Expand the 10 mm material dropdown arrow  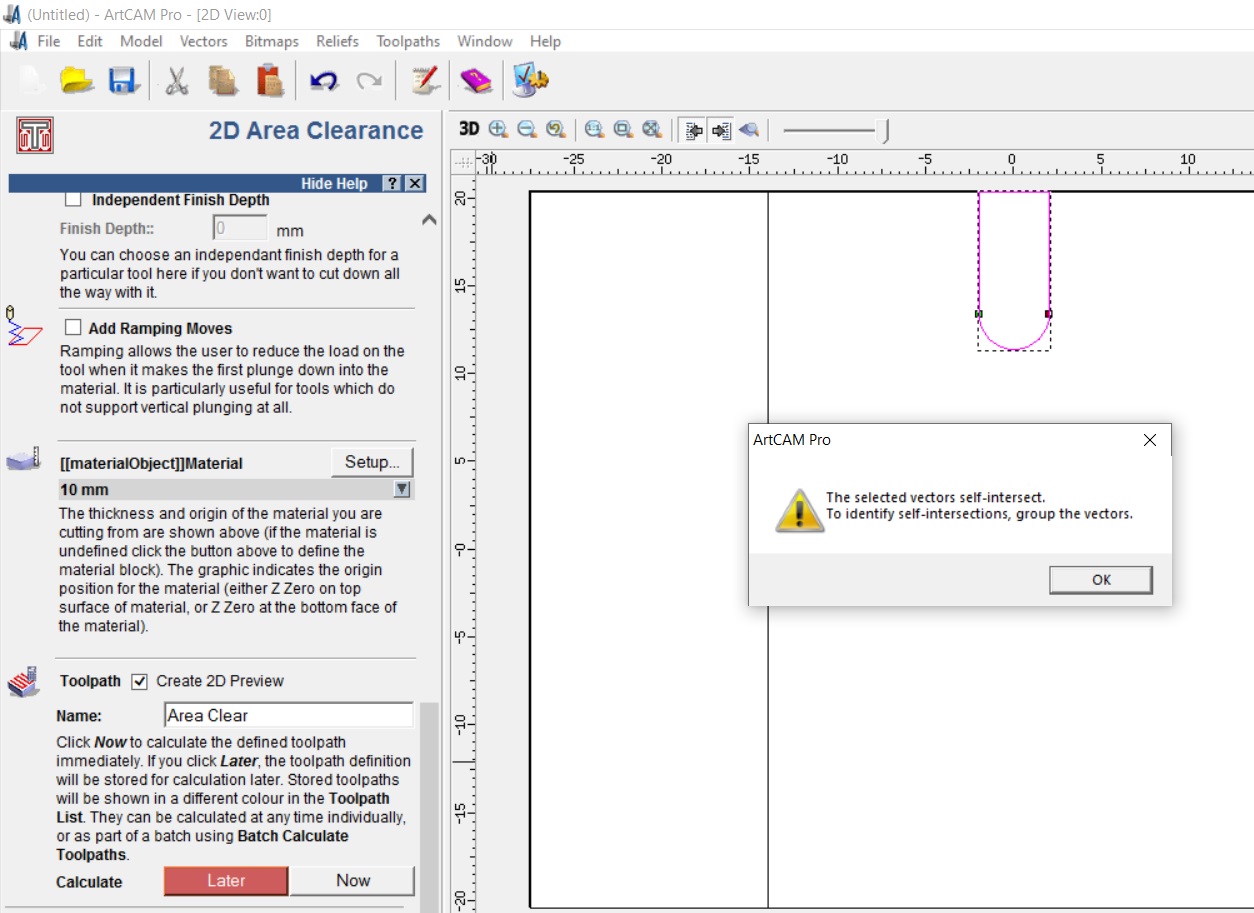click(x=402, y=490)
